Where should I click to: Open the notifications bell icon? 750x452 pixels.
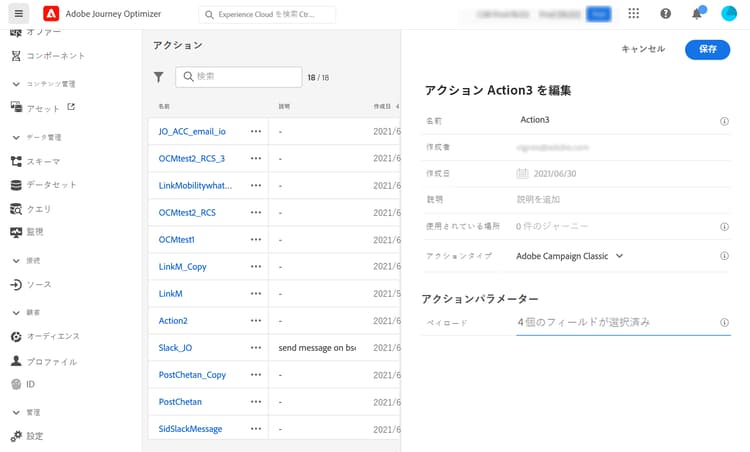[x=697, y=13]
